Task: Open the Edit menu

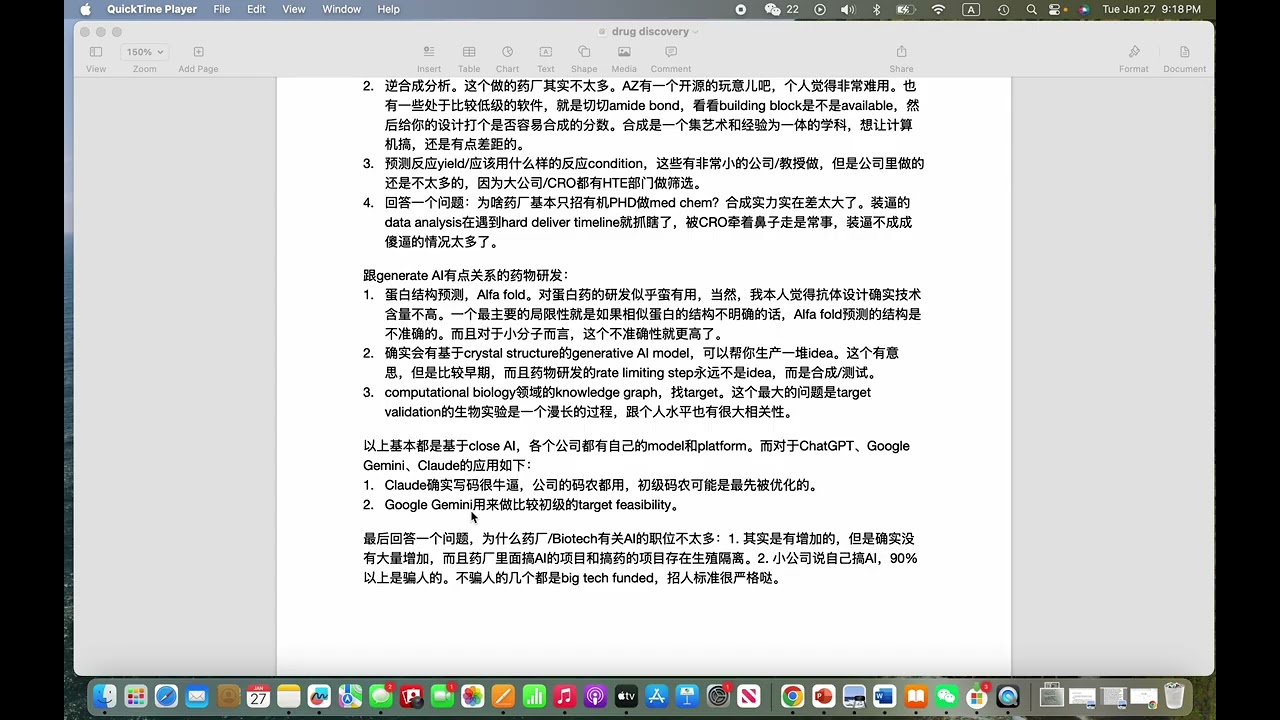Action: (256, 9)
